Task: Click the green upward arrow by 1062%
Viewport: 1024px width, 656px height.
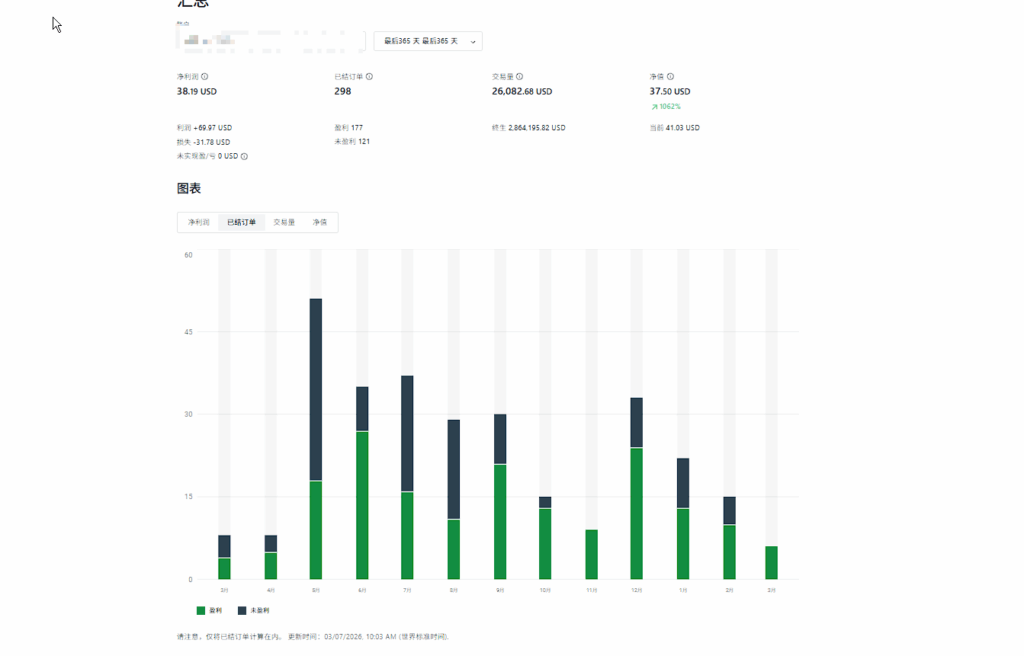Action: pos(654,107)
